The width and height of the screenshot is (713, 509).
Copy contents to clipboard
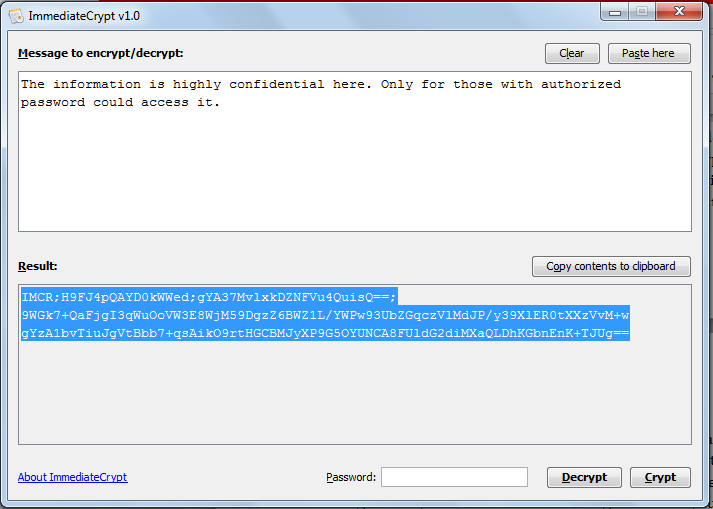611,266
